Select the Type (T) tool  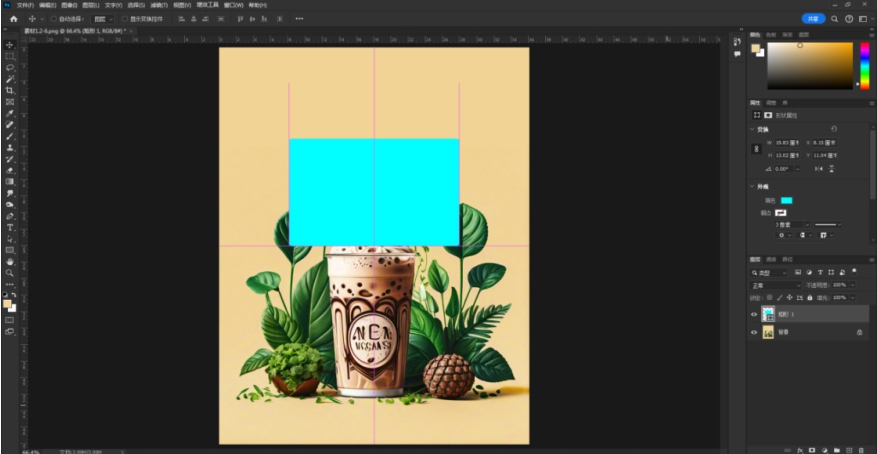10,227
